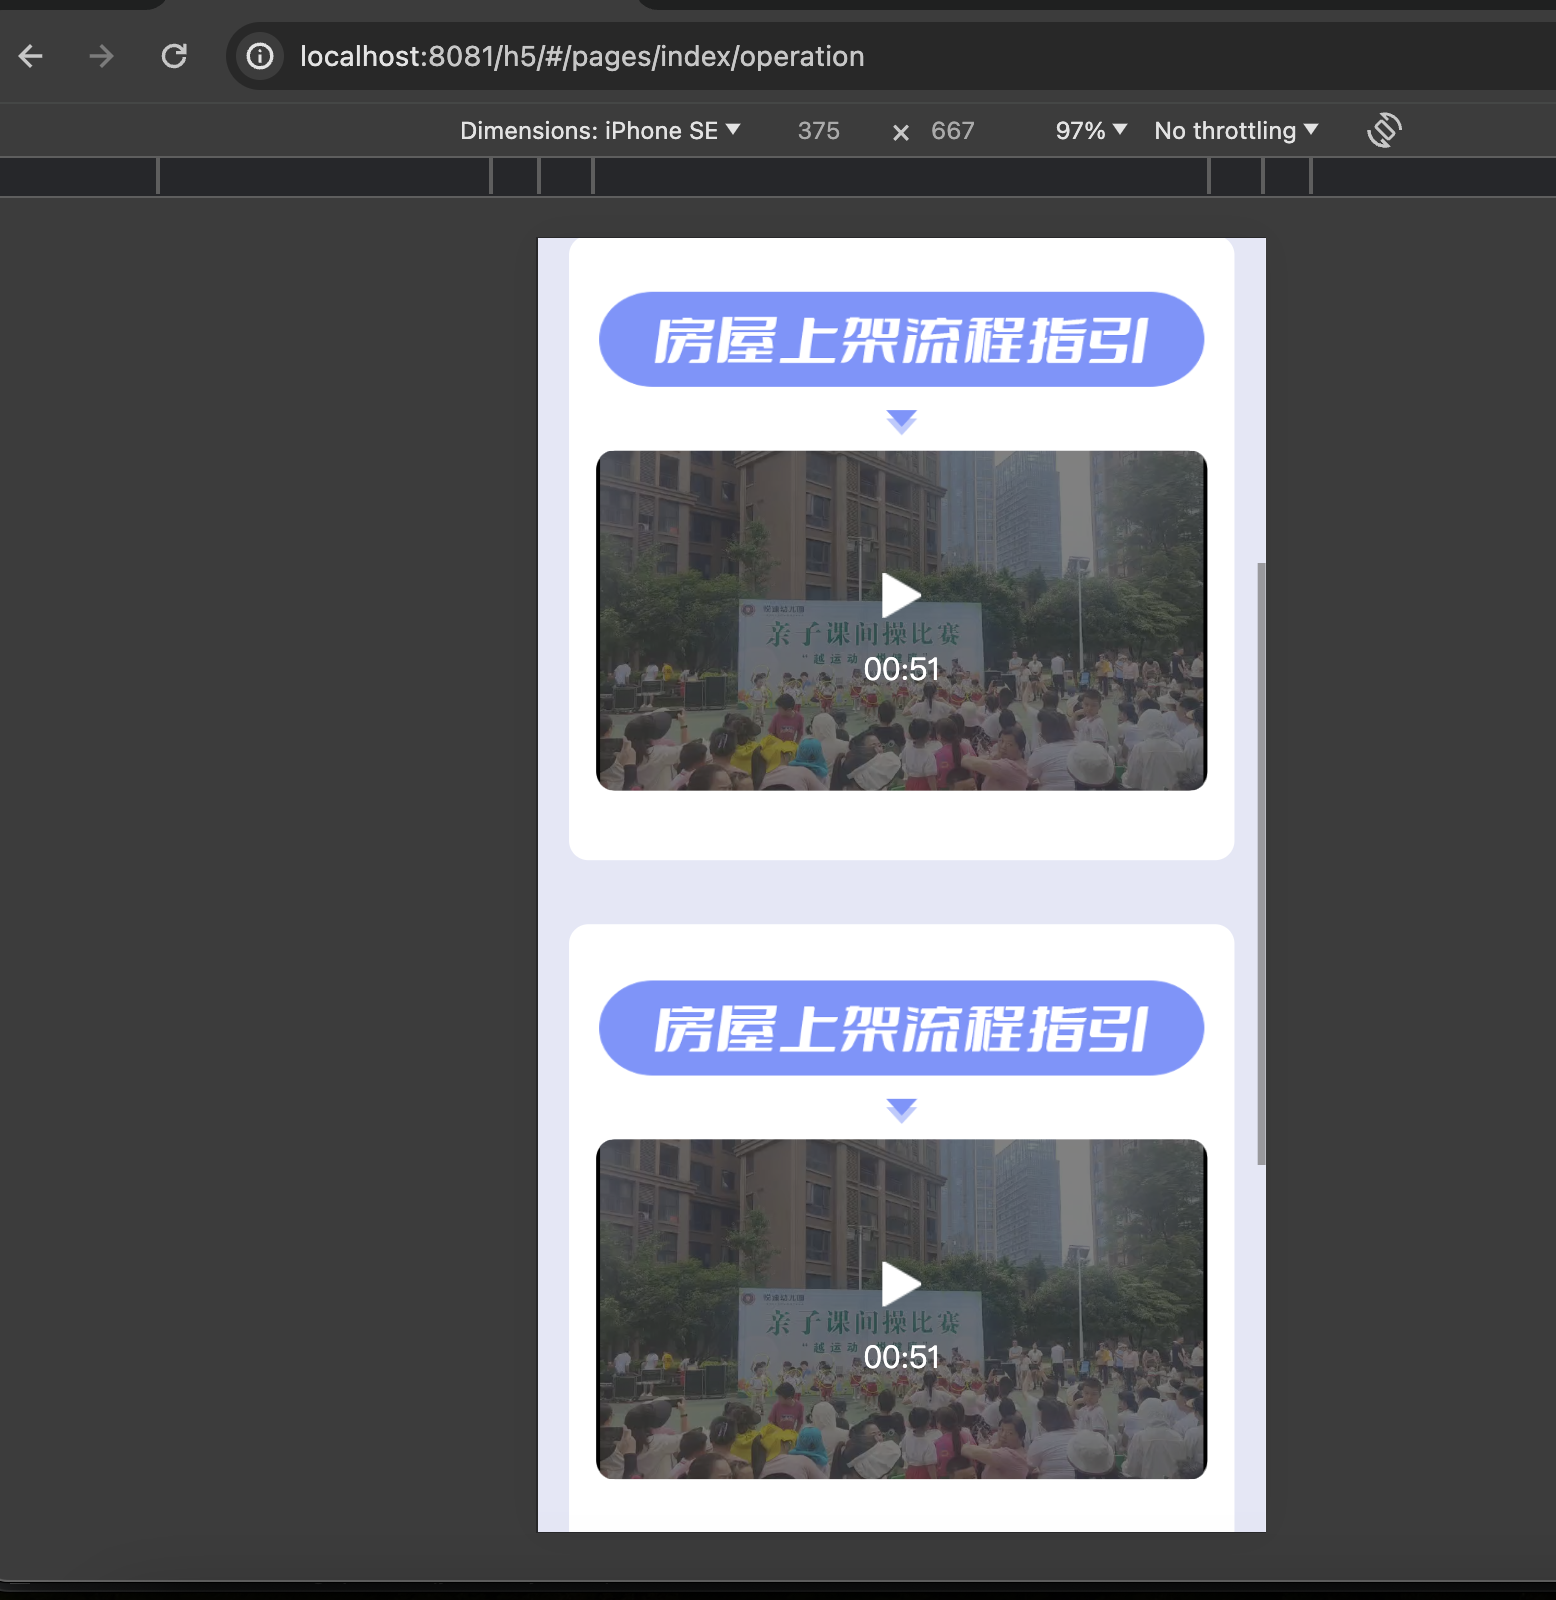Click the emulated page's vertical scrollbar thumb

click(1261, 863)
